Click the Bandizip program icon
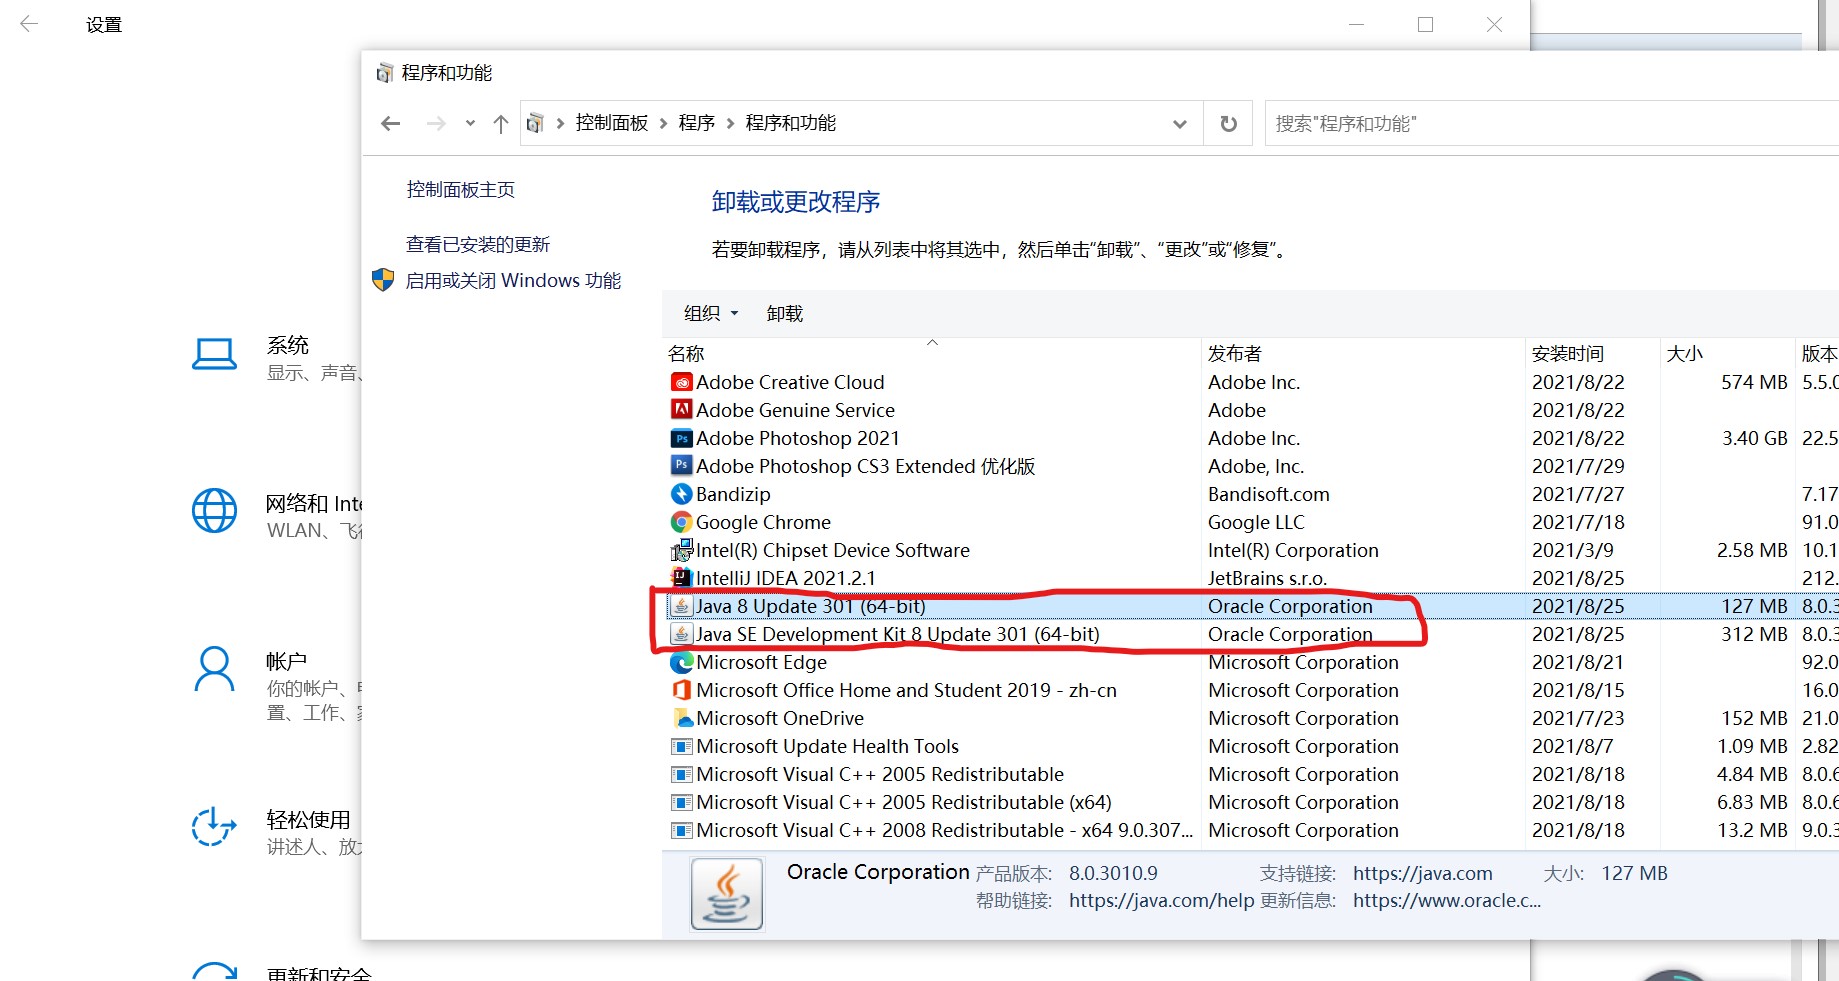Screen dimensions: 1839x981 point(681,494)
